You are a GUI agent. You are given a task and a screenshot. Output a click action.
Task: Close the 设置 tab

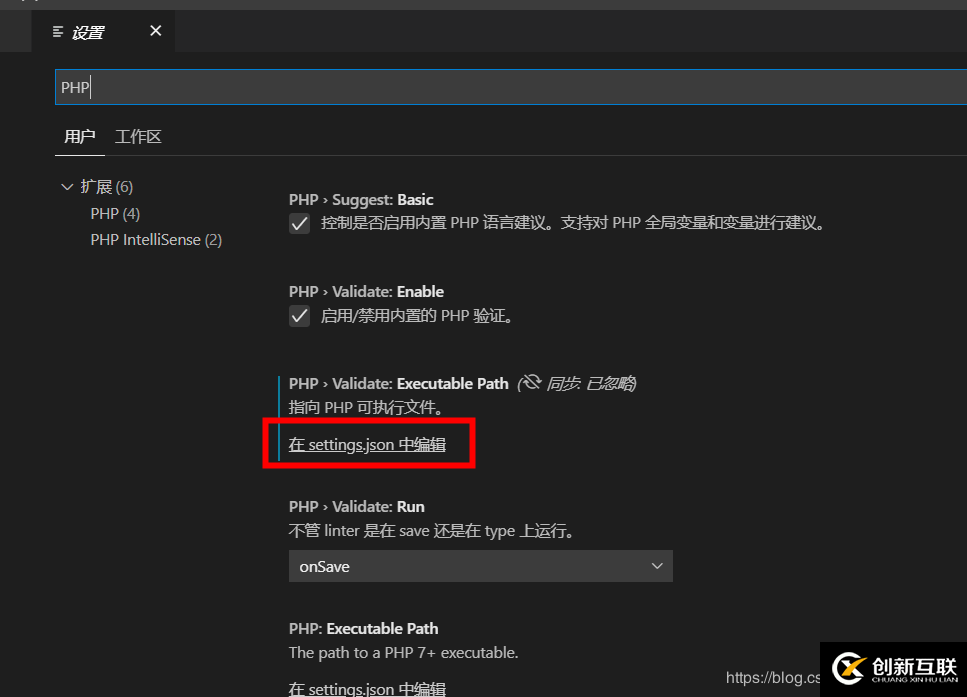[x=155, y=31]
